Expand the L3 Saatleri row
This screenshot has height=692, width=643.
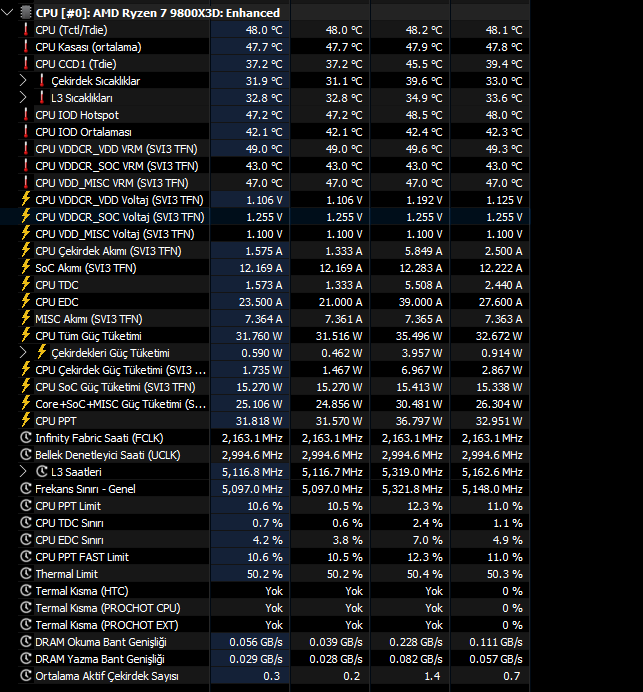click(23, 472)
